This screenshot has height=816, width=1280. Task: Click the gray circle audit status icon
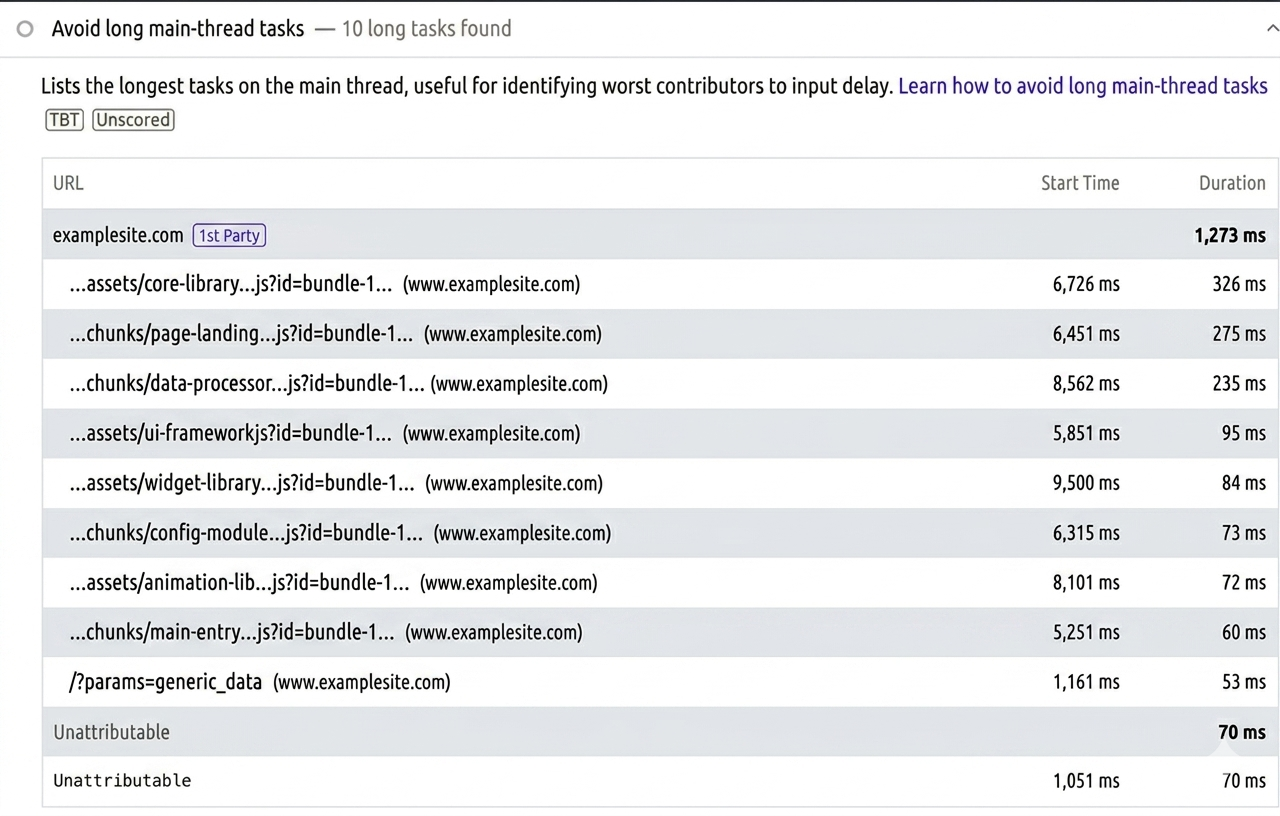coord(25,29)
